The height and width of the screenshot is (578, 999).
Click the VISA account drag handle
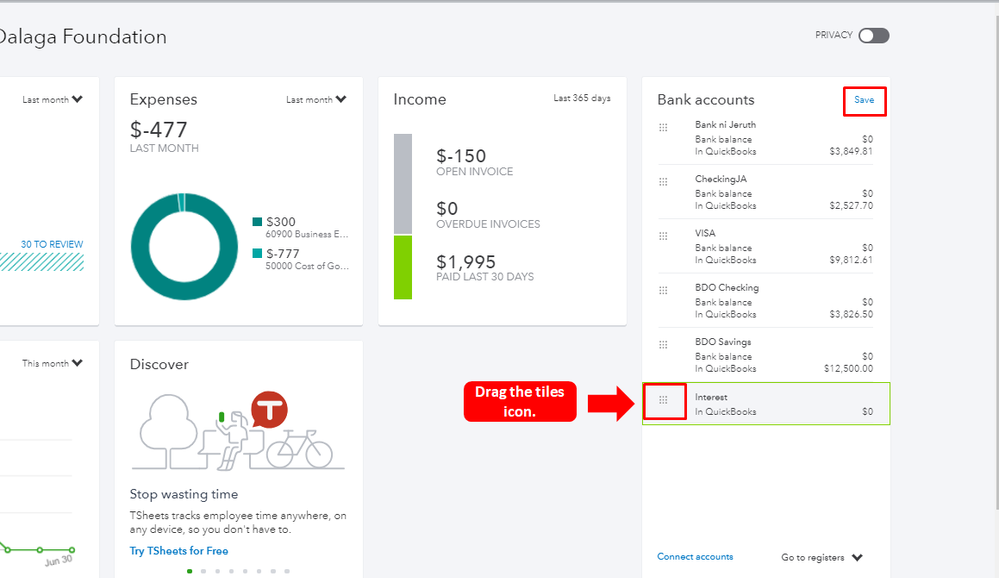coord(663,236)
